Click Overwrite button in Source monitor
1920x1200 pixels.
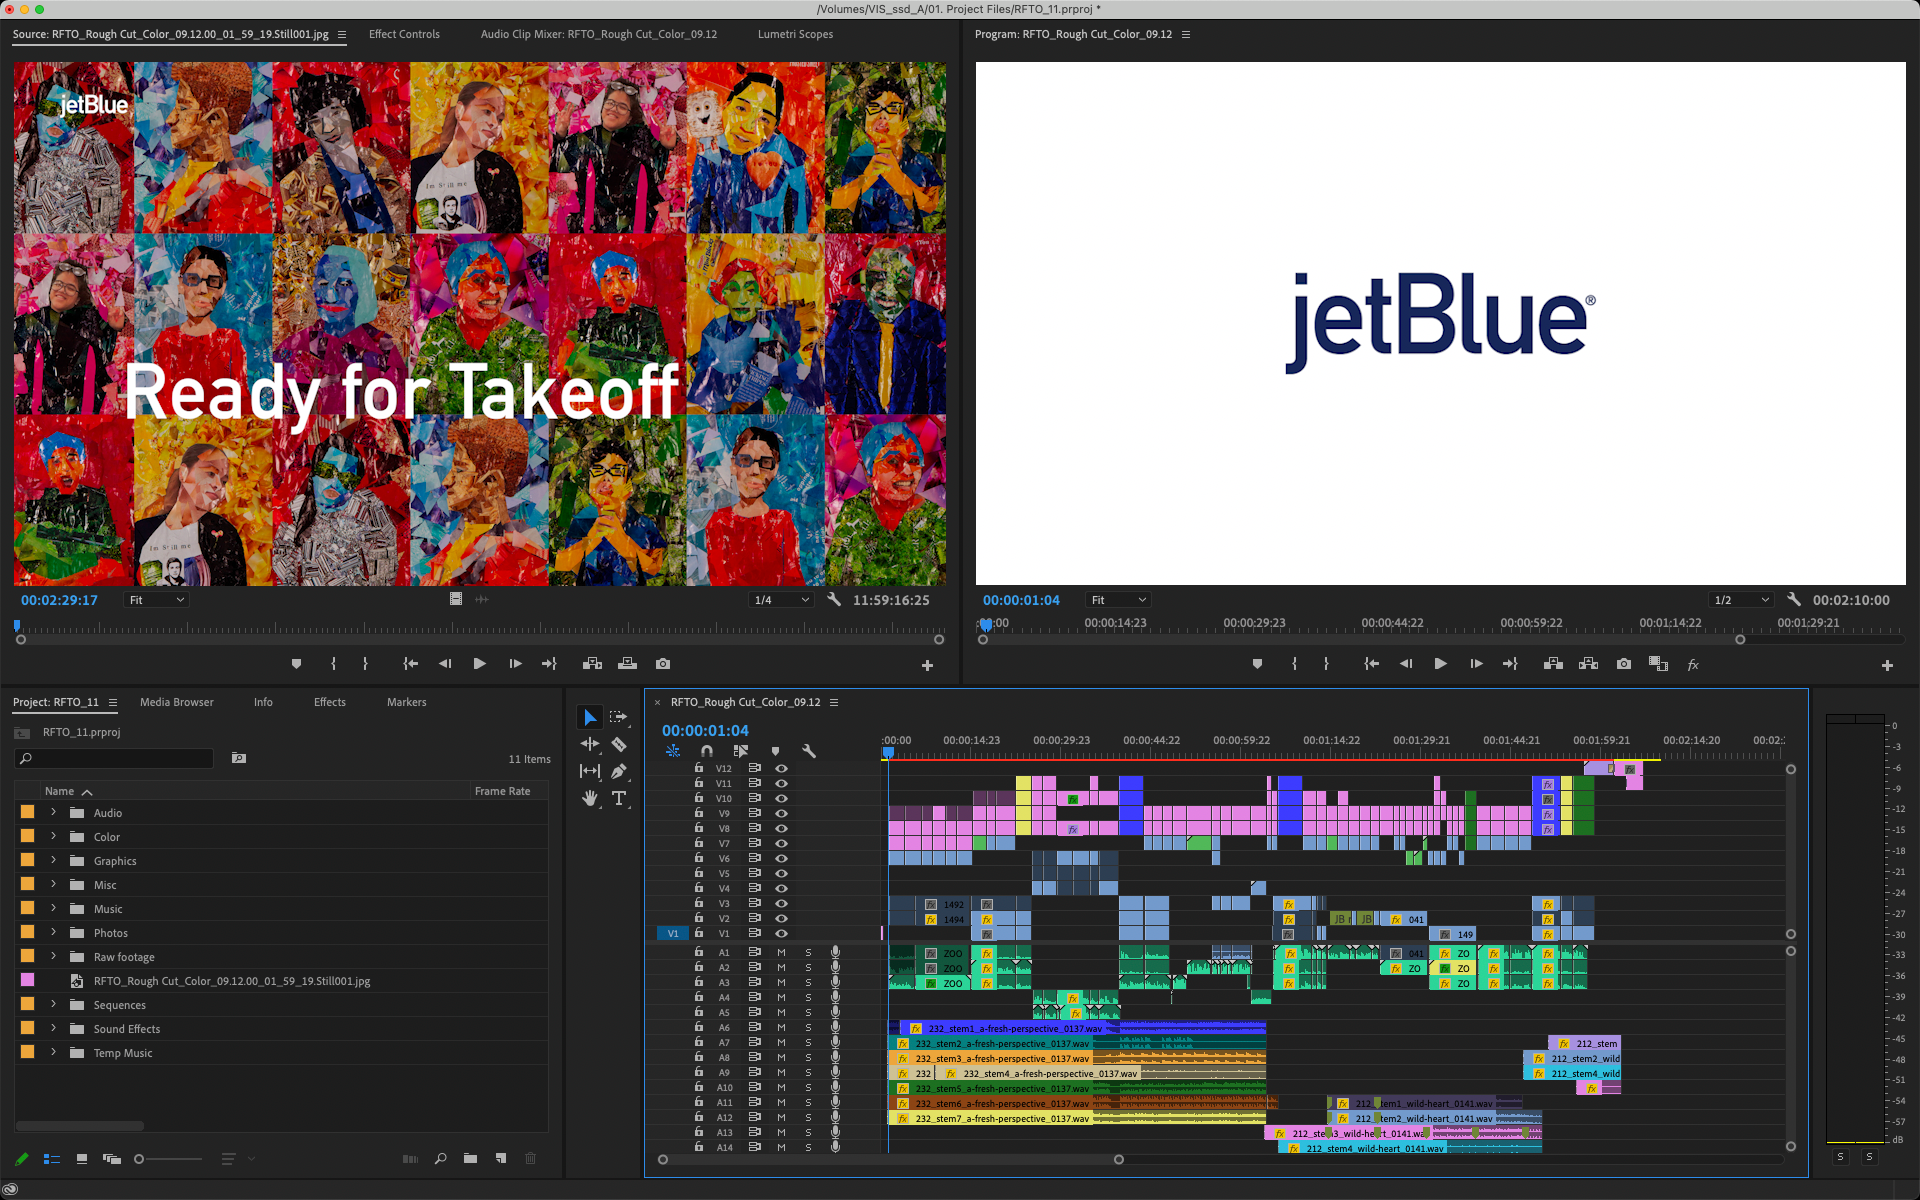point(628,664)
